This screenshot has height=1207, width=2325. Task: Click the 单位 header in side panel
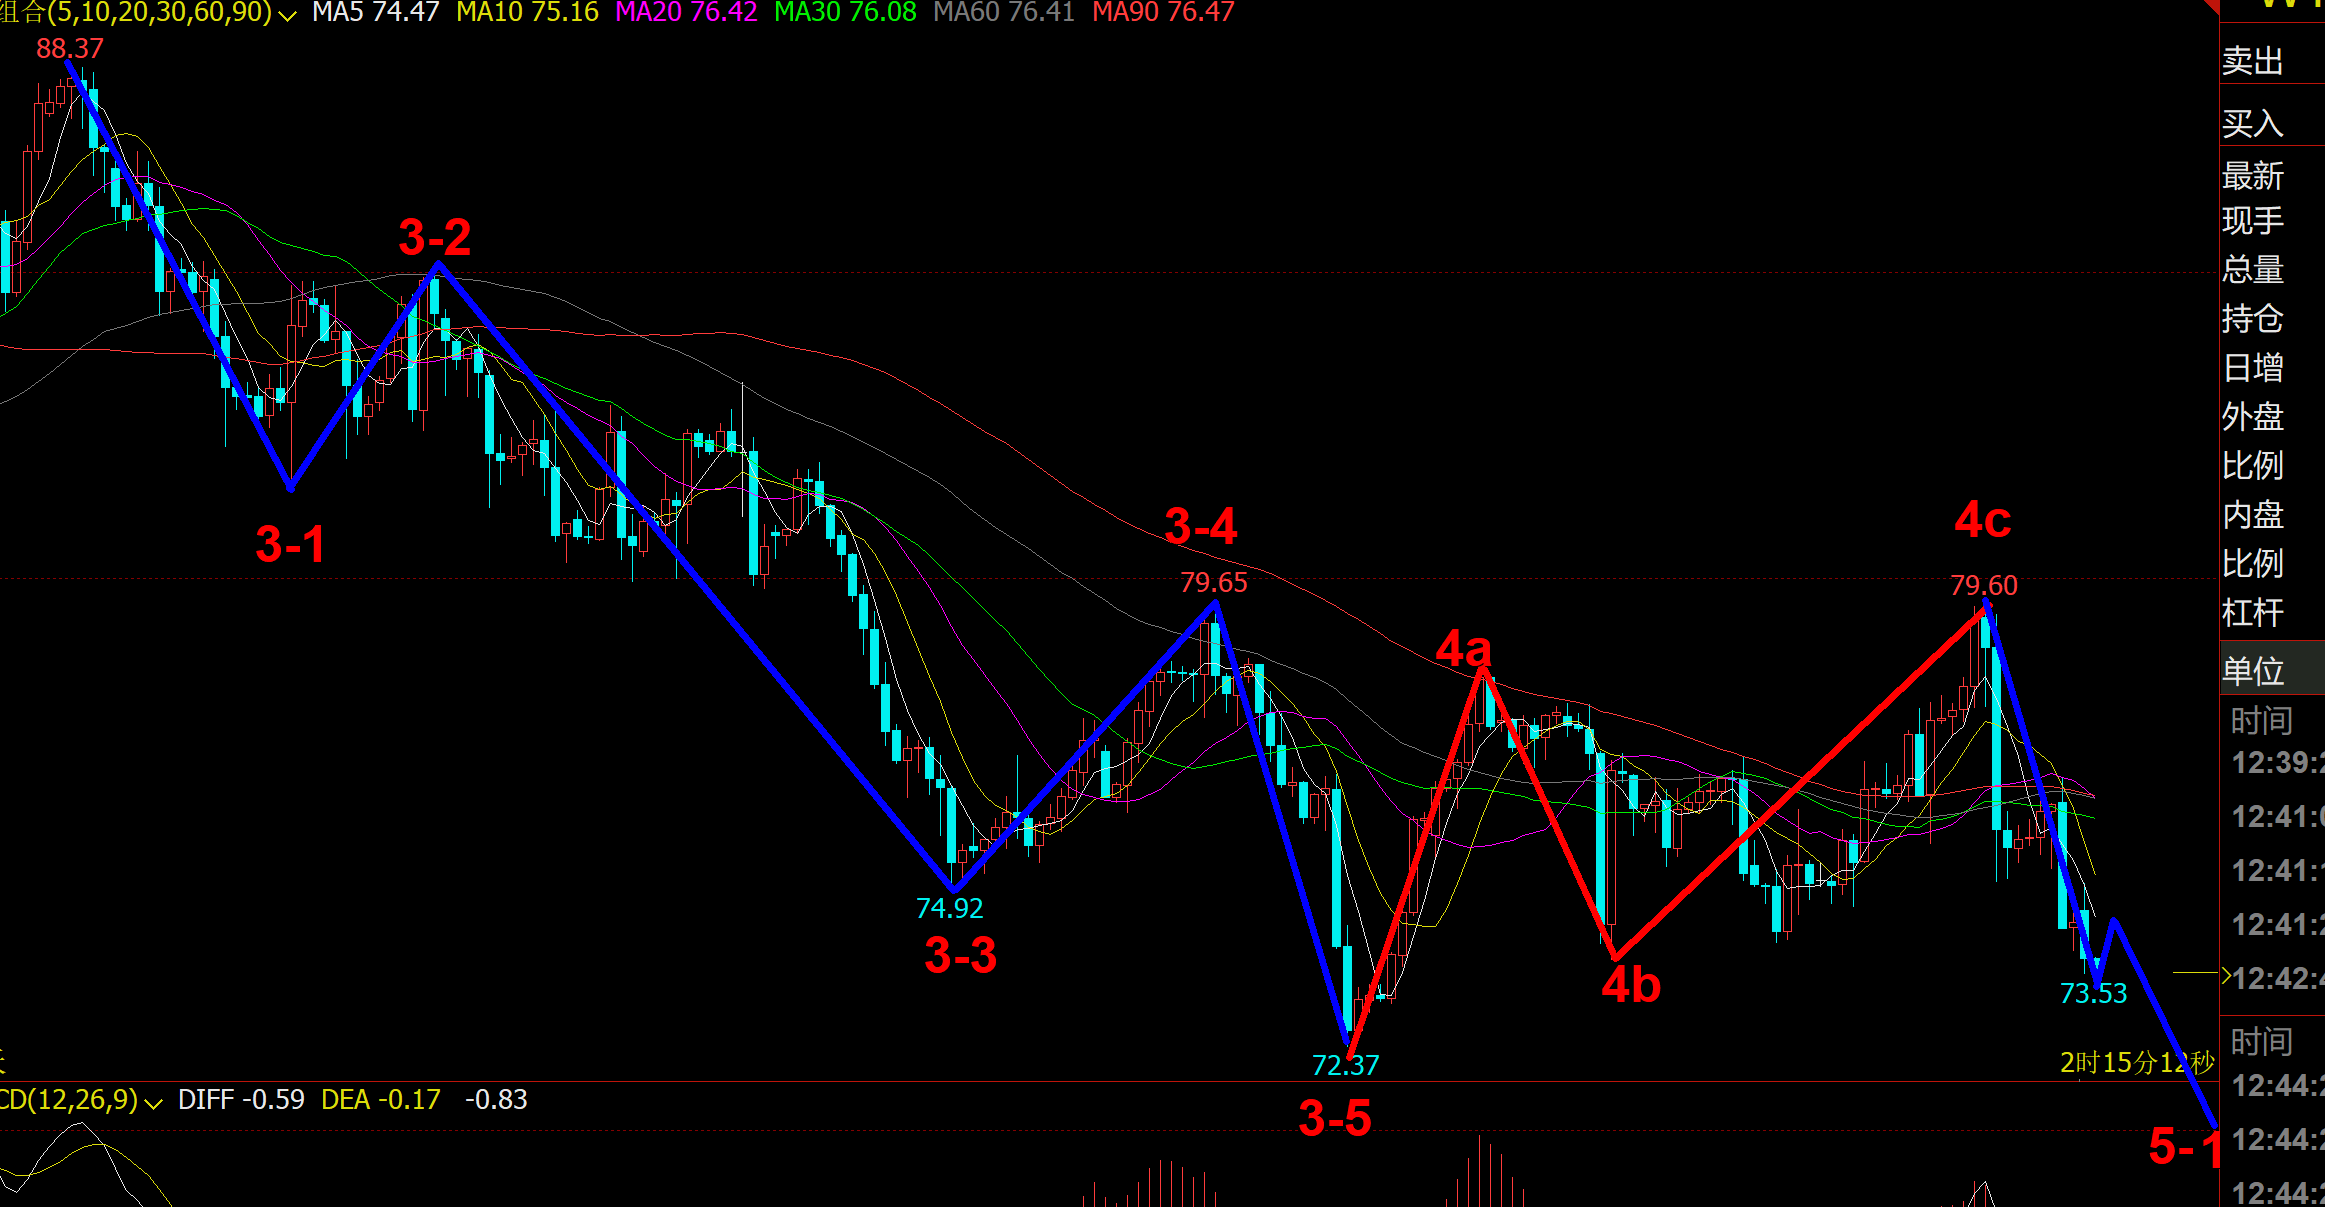click(2253, 670)
